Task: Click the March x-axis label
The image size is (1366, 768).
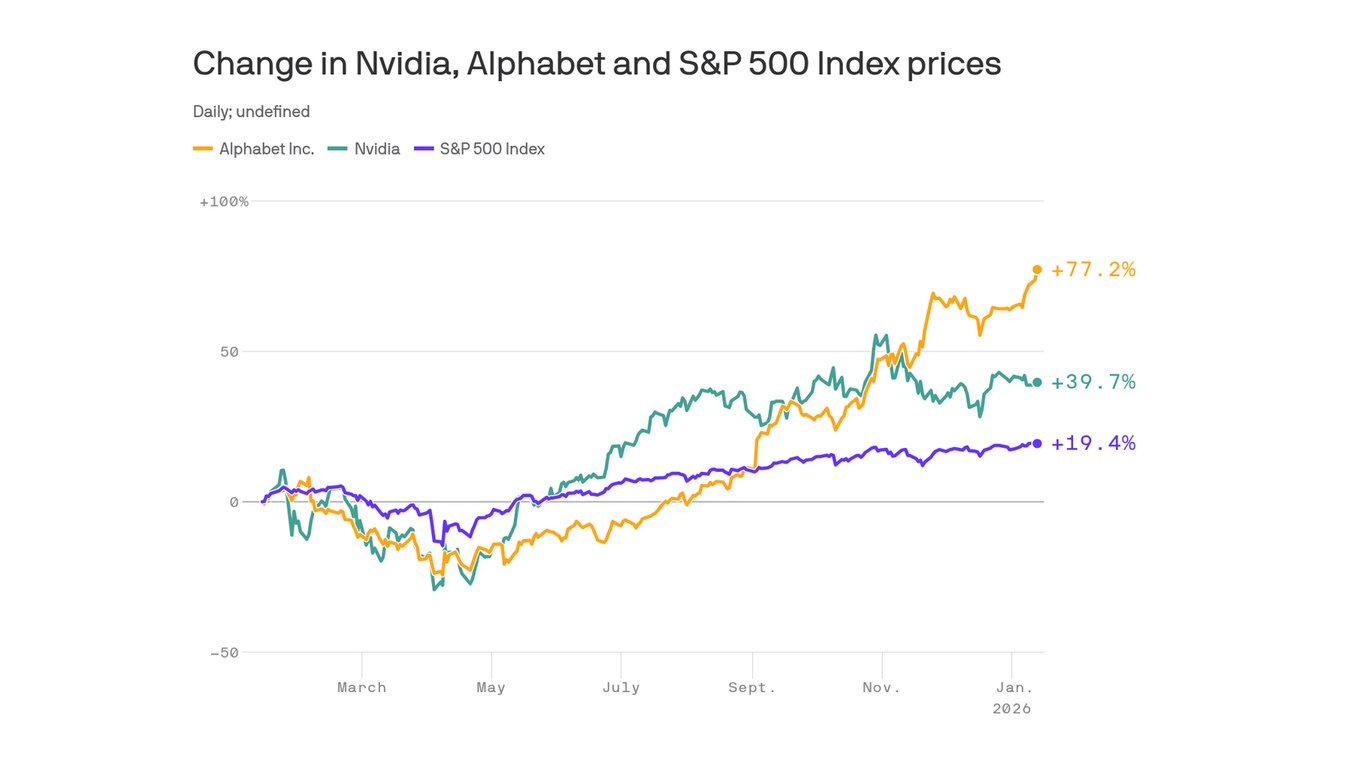Action: tap(361, 688)
